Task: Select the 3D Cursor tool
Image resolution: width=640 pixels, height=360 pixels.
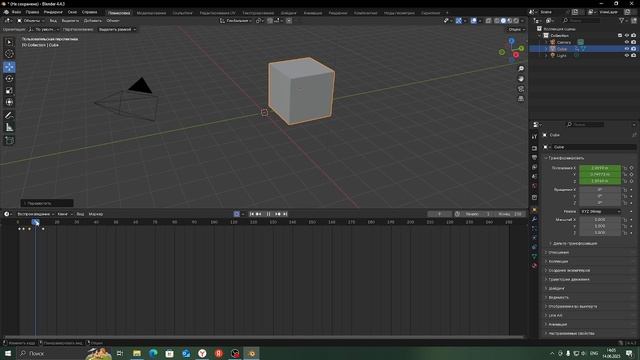Action: 9,53
